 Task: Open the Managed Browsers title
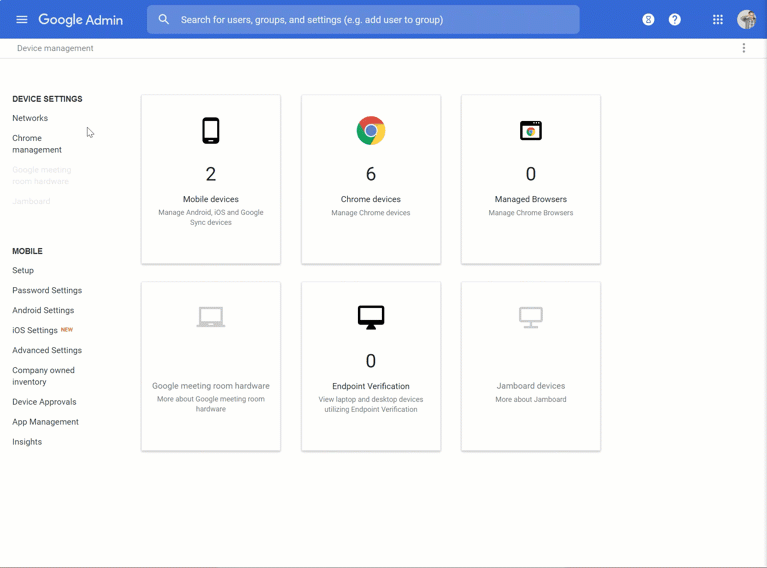(x=531, y=199)
